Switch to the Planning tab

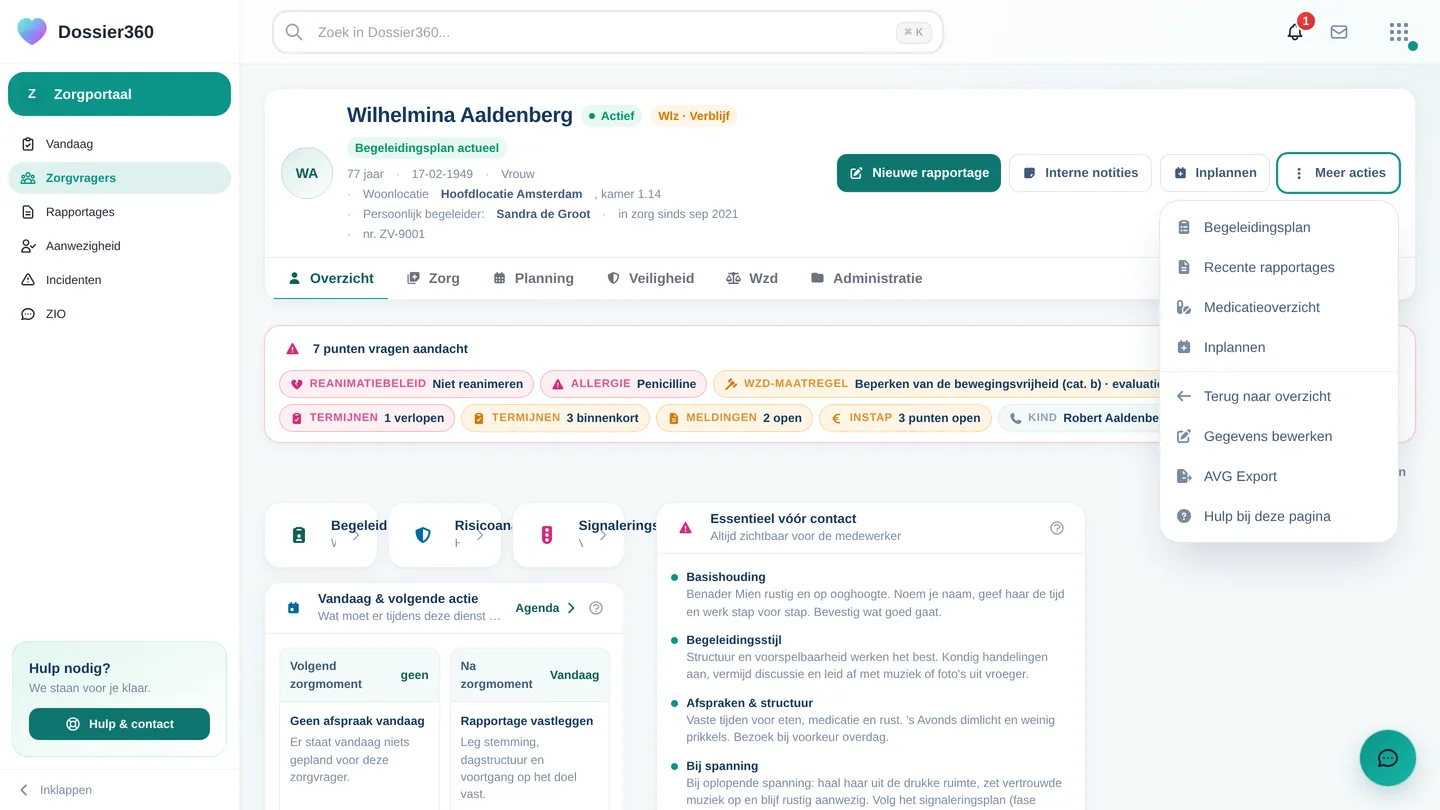(534, 278)
